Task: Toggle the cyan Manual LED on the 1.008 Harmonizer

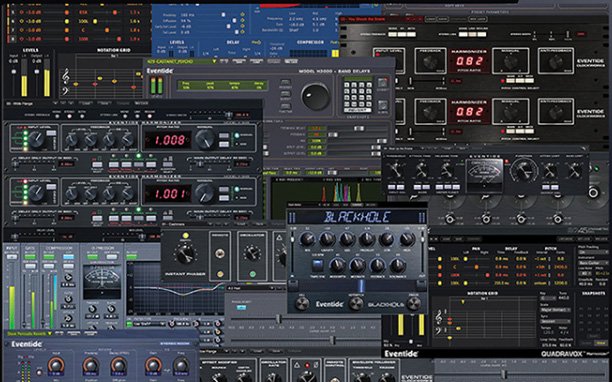Action: 237,135
